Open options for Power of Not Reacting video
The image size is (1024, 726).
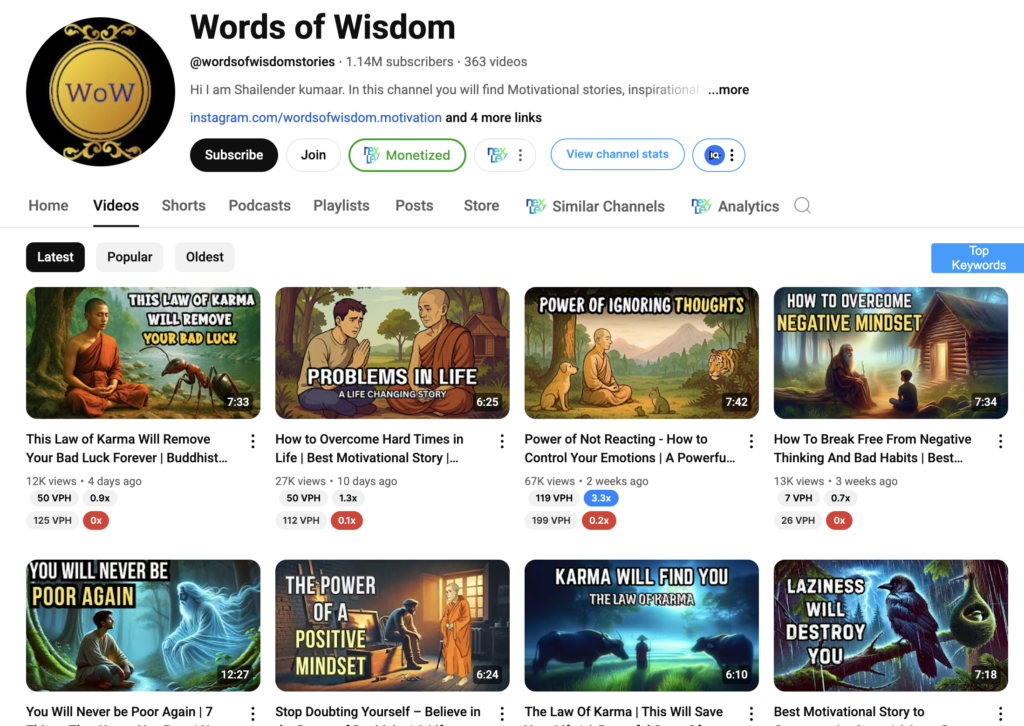tap(752, 441)
